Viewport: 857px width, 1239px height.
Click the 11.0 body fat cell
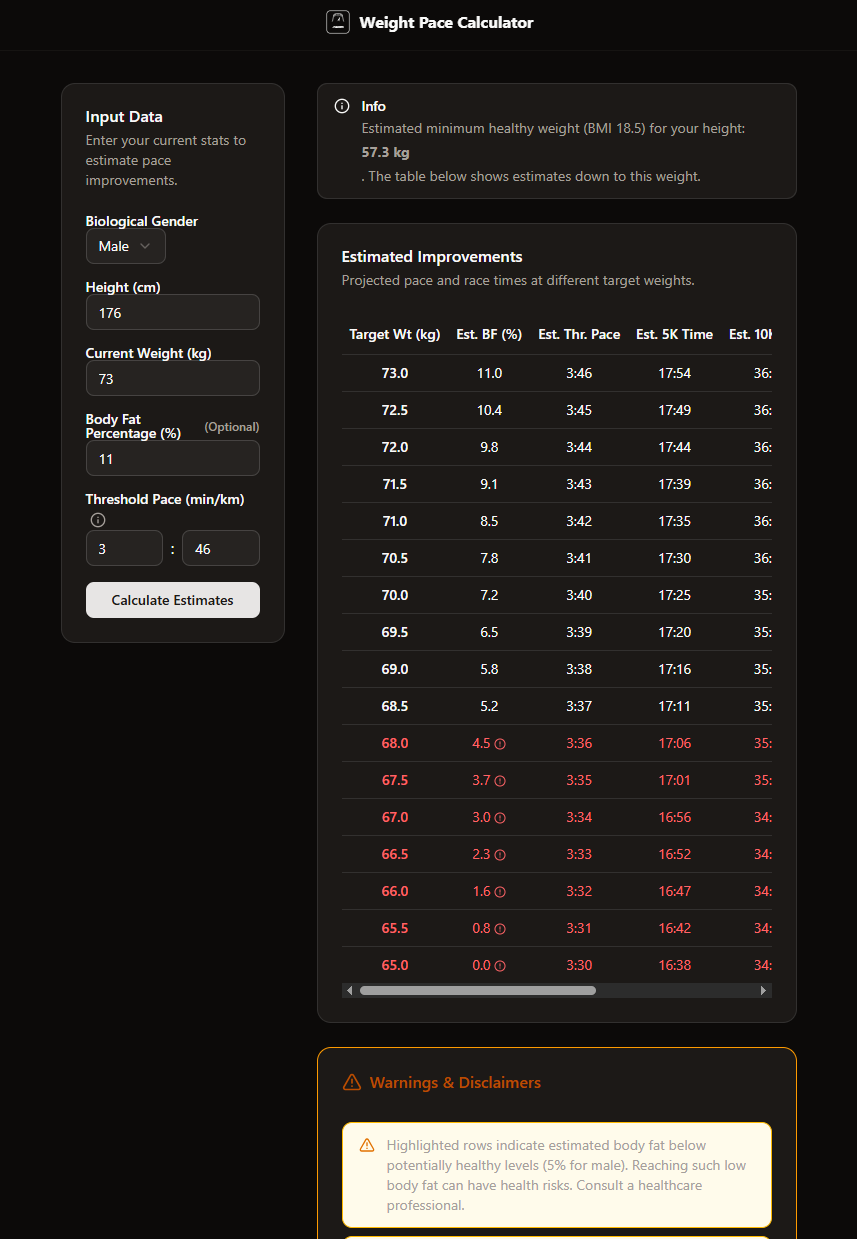coord(489,373)
